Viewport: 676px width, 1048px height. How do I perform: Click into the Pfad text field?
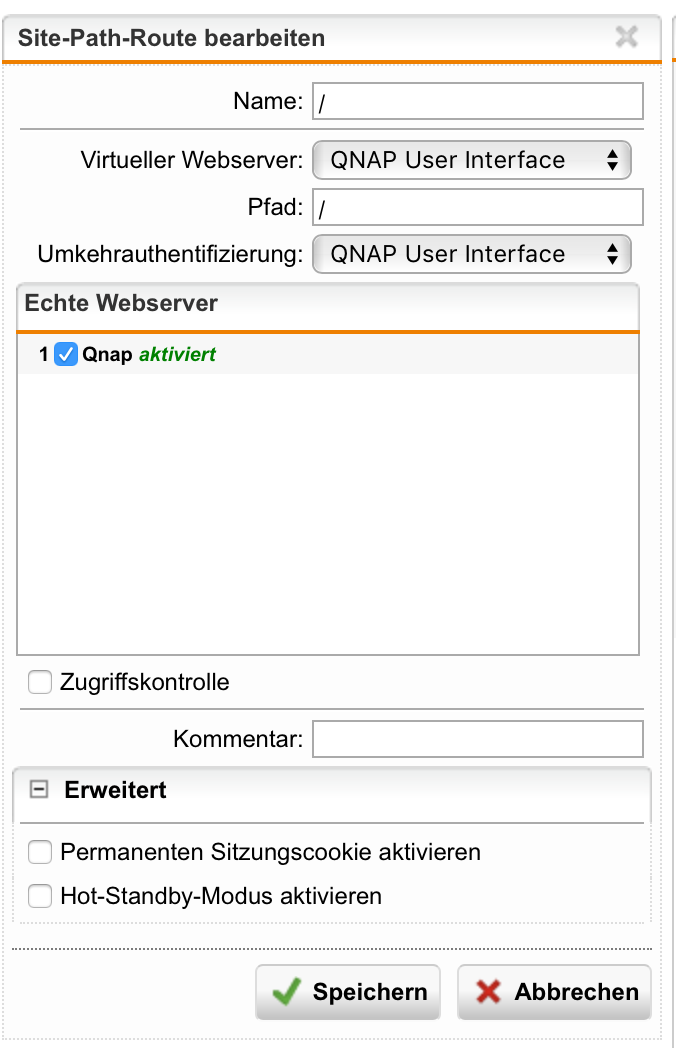[x=477, y=207]
